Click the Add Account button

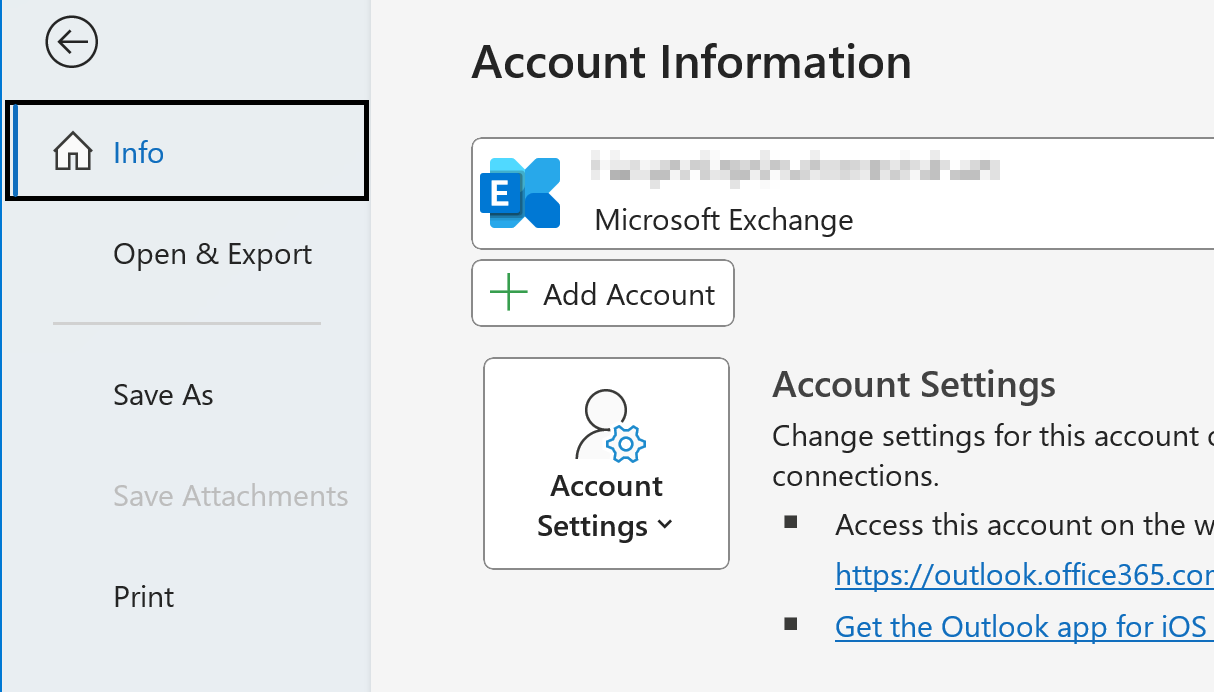(x=603, y=293)
